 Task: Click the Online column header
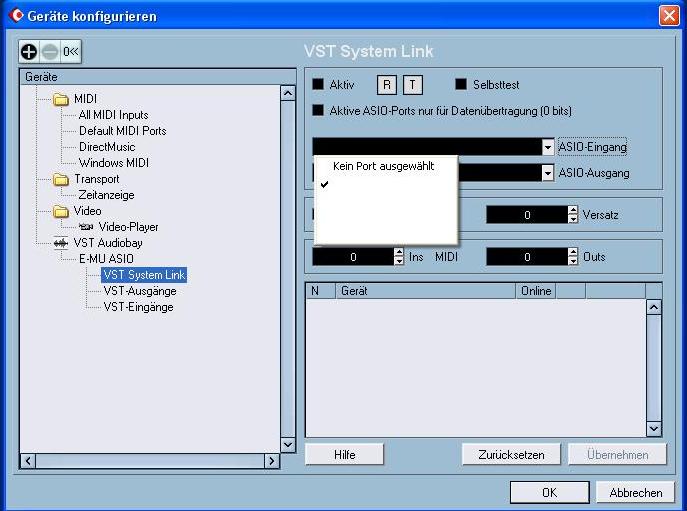click(x=535, y=291)
